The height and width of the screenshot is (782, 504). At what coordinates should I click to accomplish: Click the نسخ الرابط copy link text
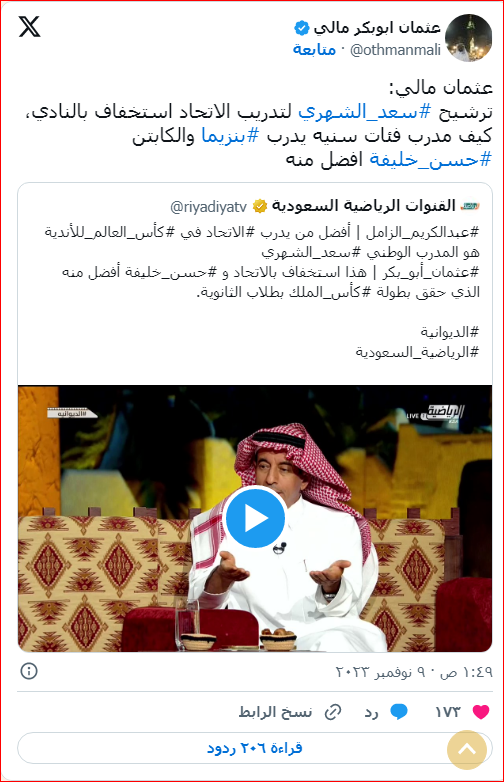pos(275,712)
